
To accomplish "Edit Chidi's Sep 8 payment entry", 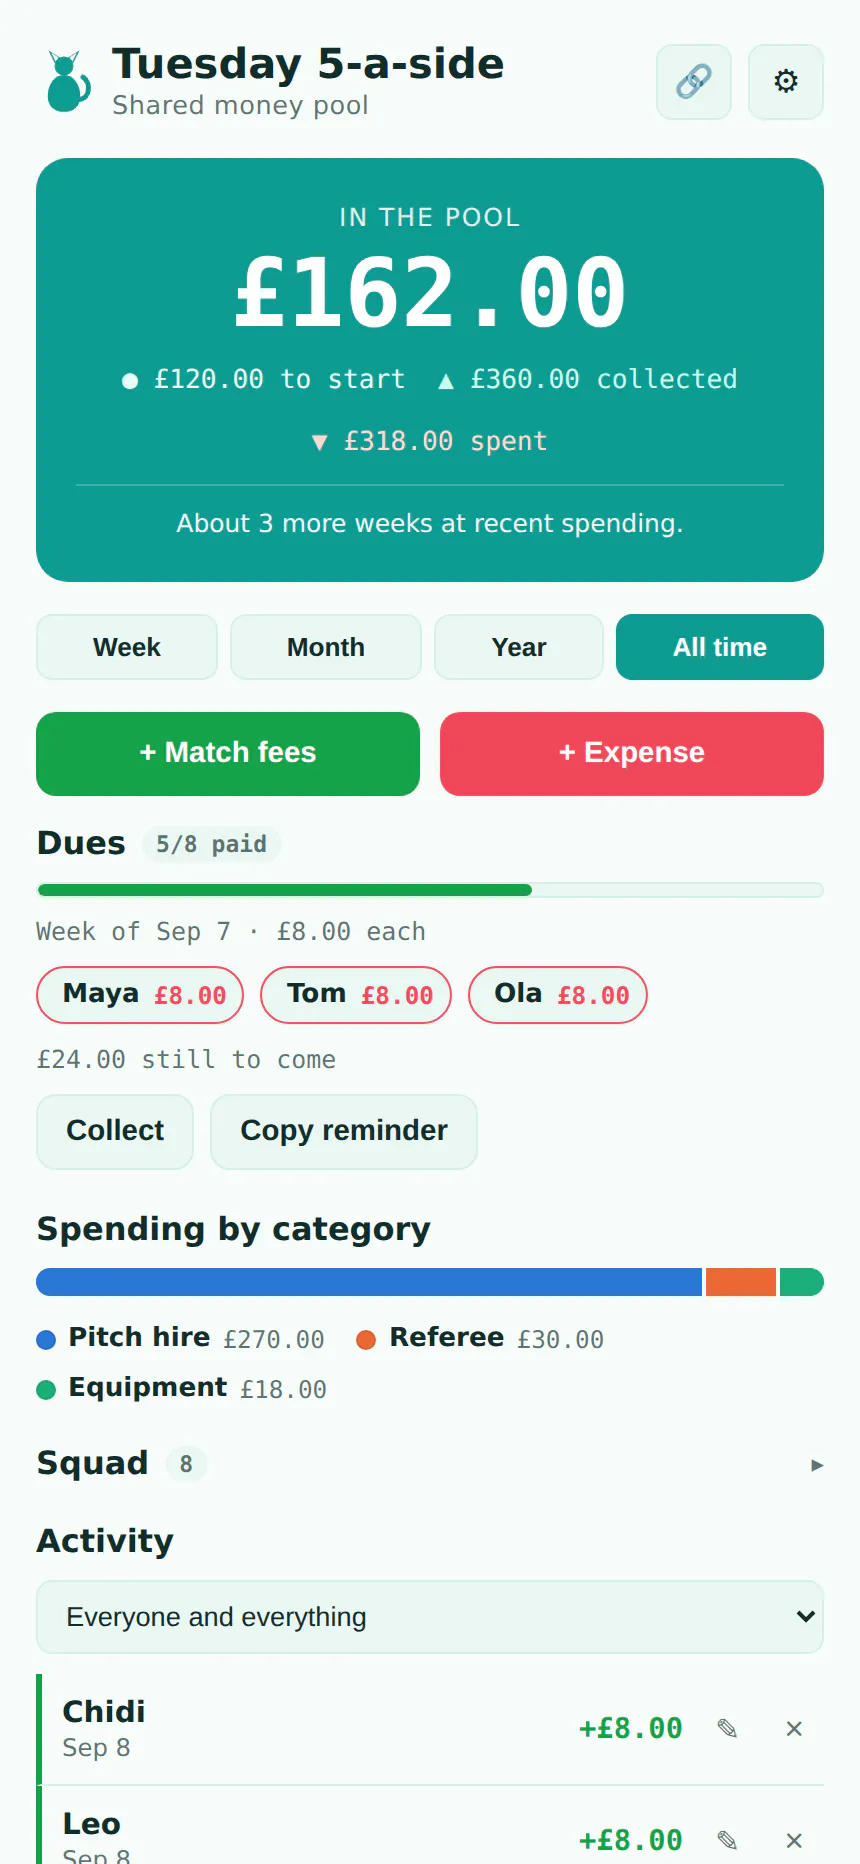I will tap(728, 1728).
